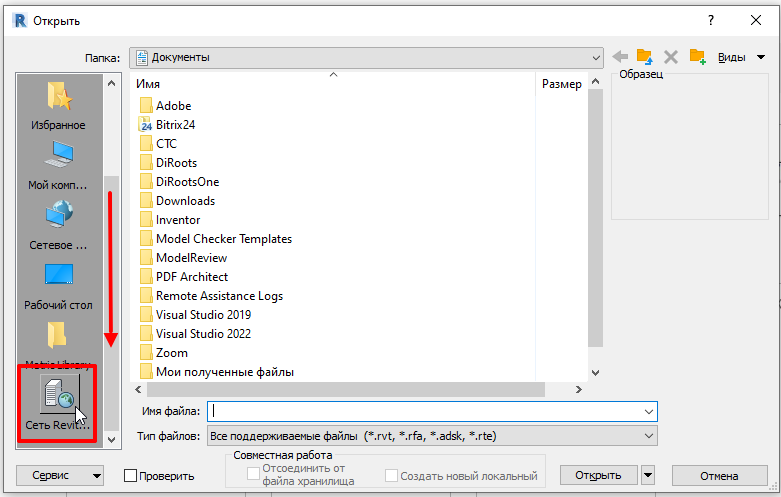781x497 pixels.
Task: Click the Открыть open button
Action: pos(598,475)
